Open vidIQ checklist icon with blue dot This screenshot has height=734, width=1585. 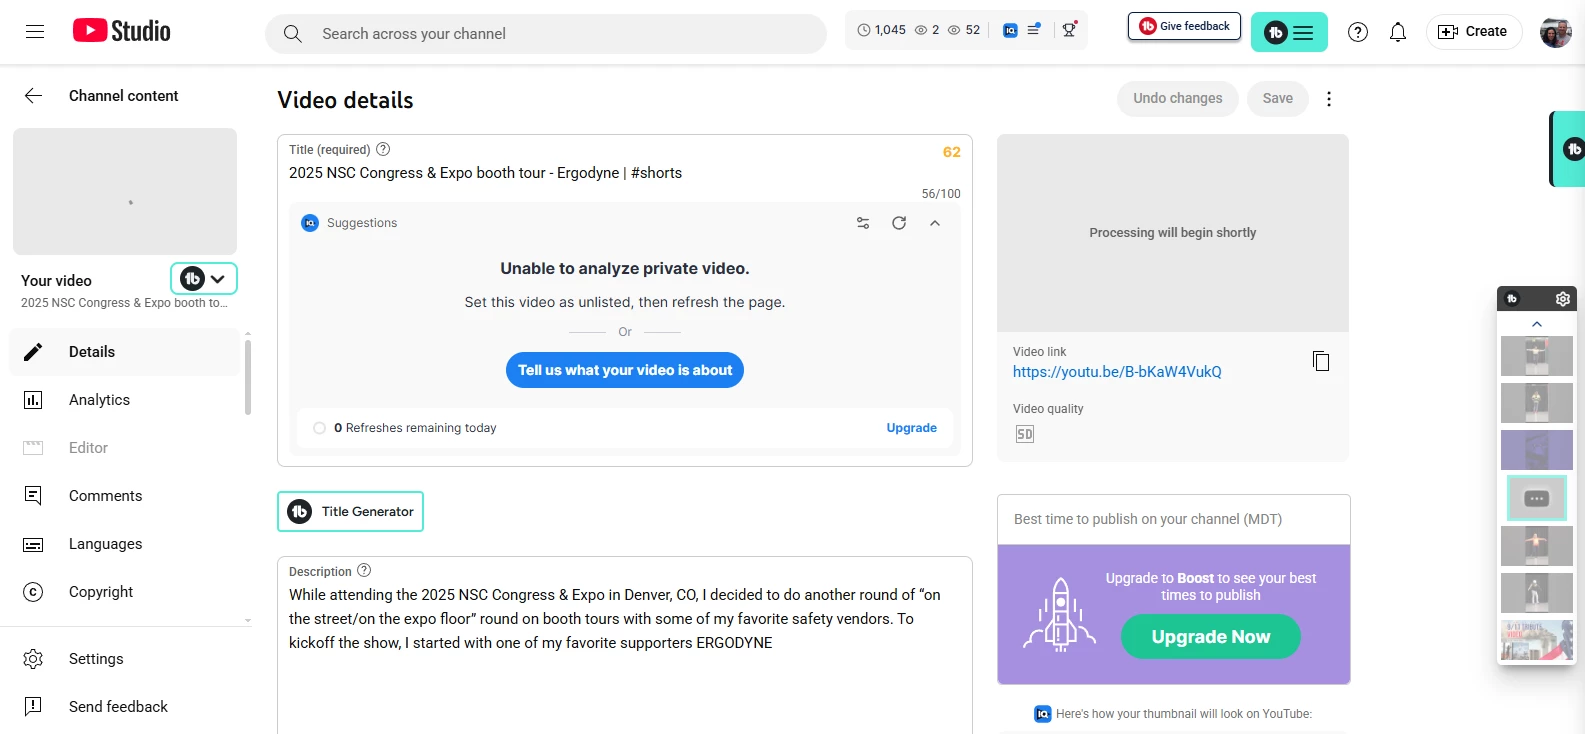coord(1034,30)
